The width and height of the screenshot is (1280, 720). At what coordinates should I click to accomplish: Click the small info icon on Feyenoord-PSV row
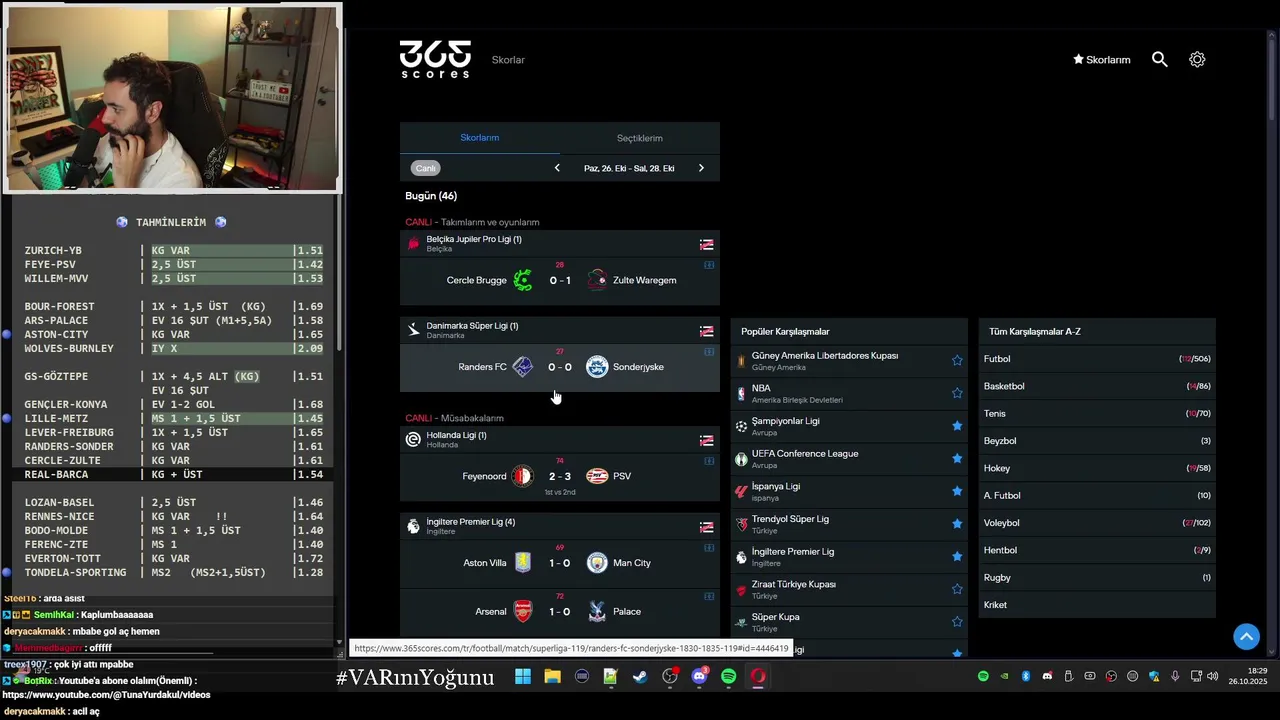tap(709, 461)
